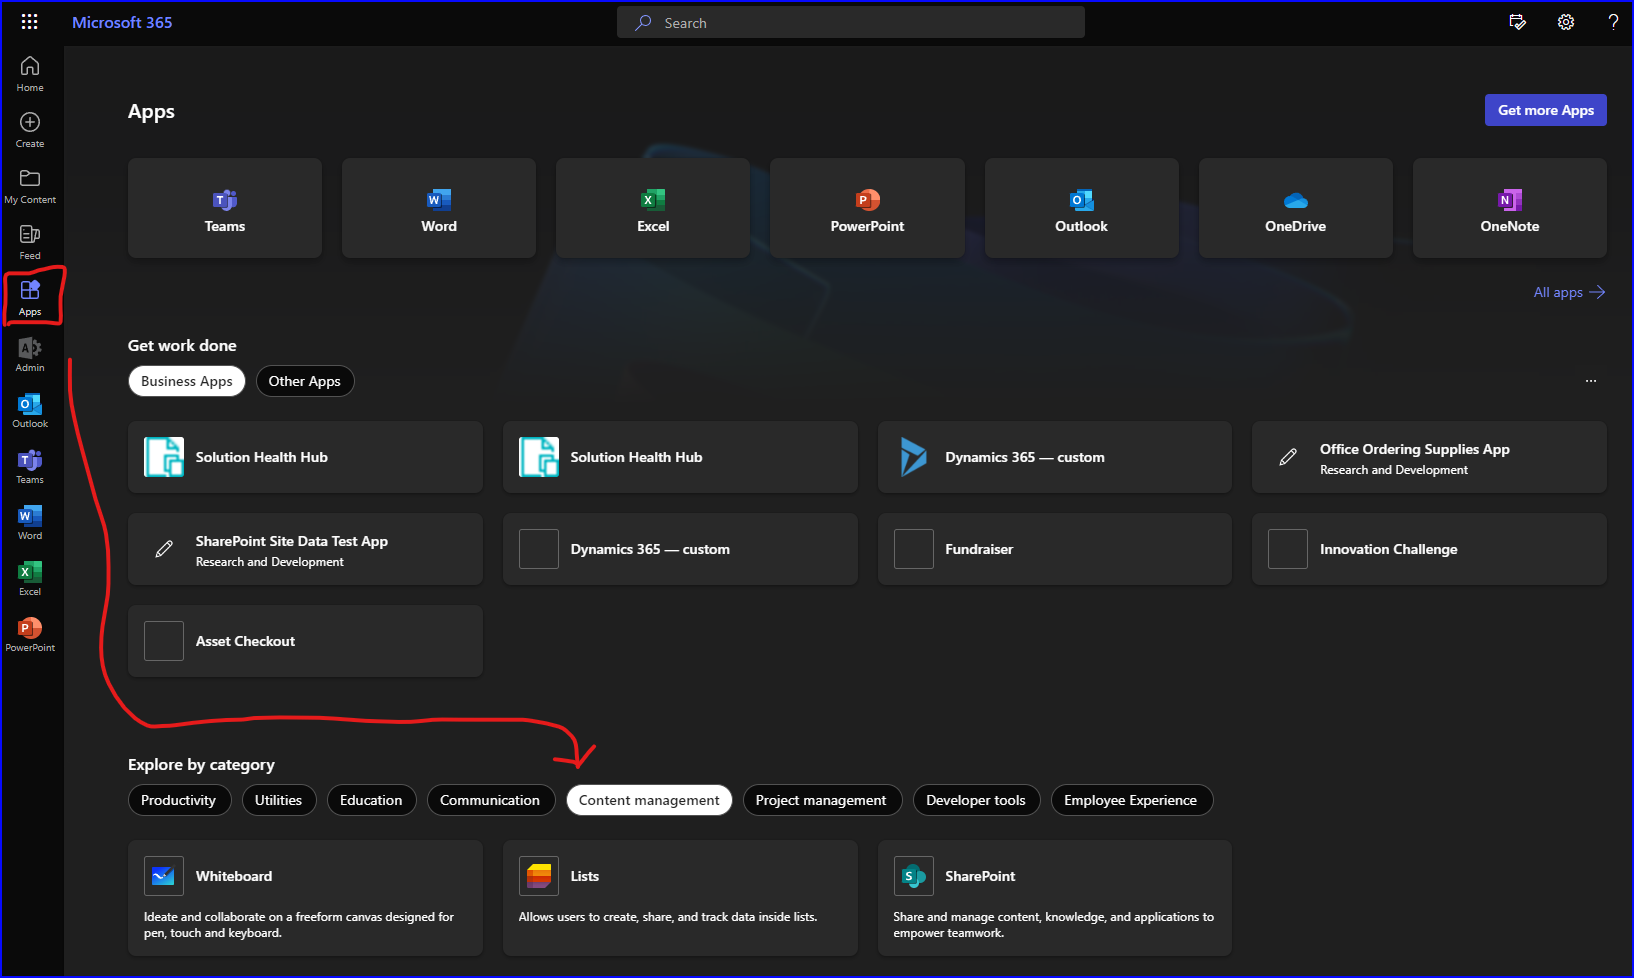Open My Content in the sidebar
The image size is (1634, 978).
30,186
